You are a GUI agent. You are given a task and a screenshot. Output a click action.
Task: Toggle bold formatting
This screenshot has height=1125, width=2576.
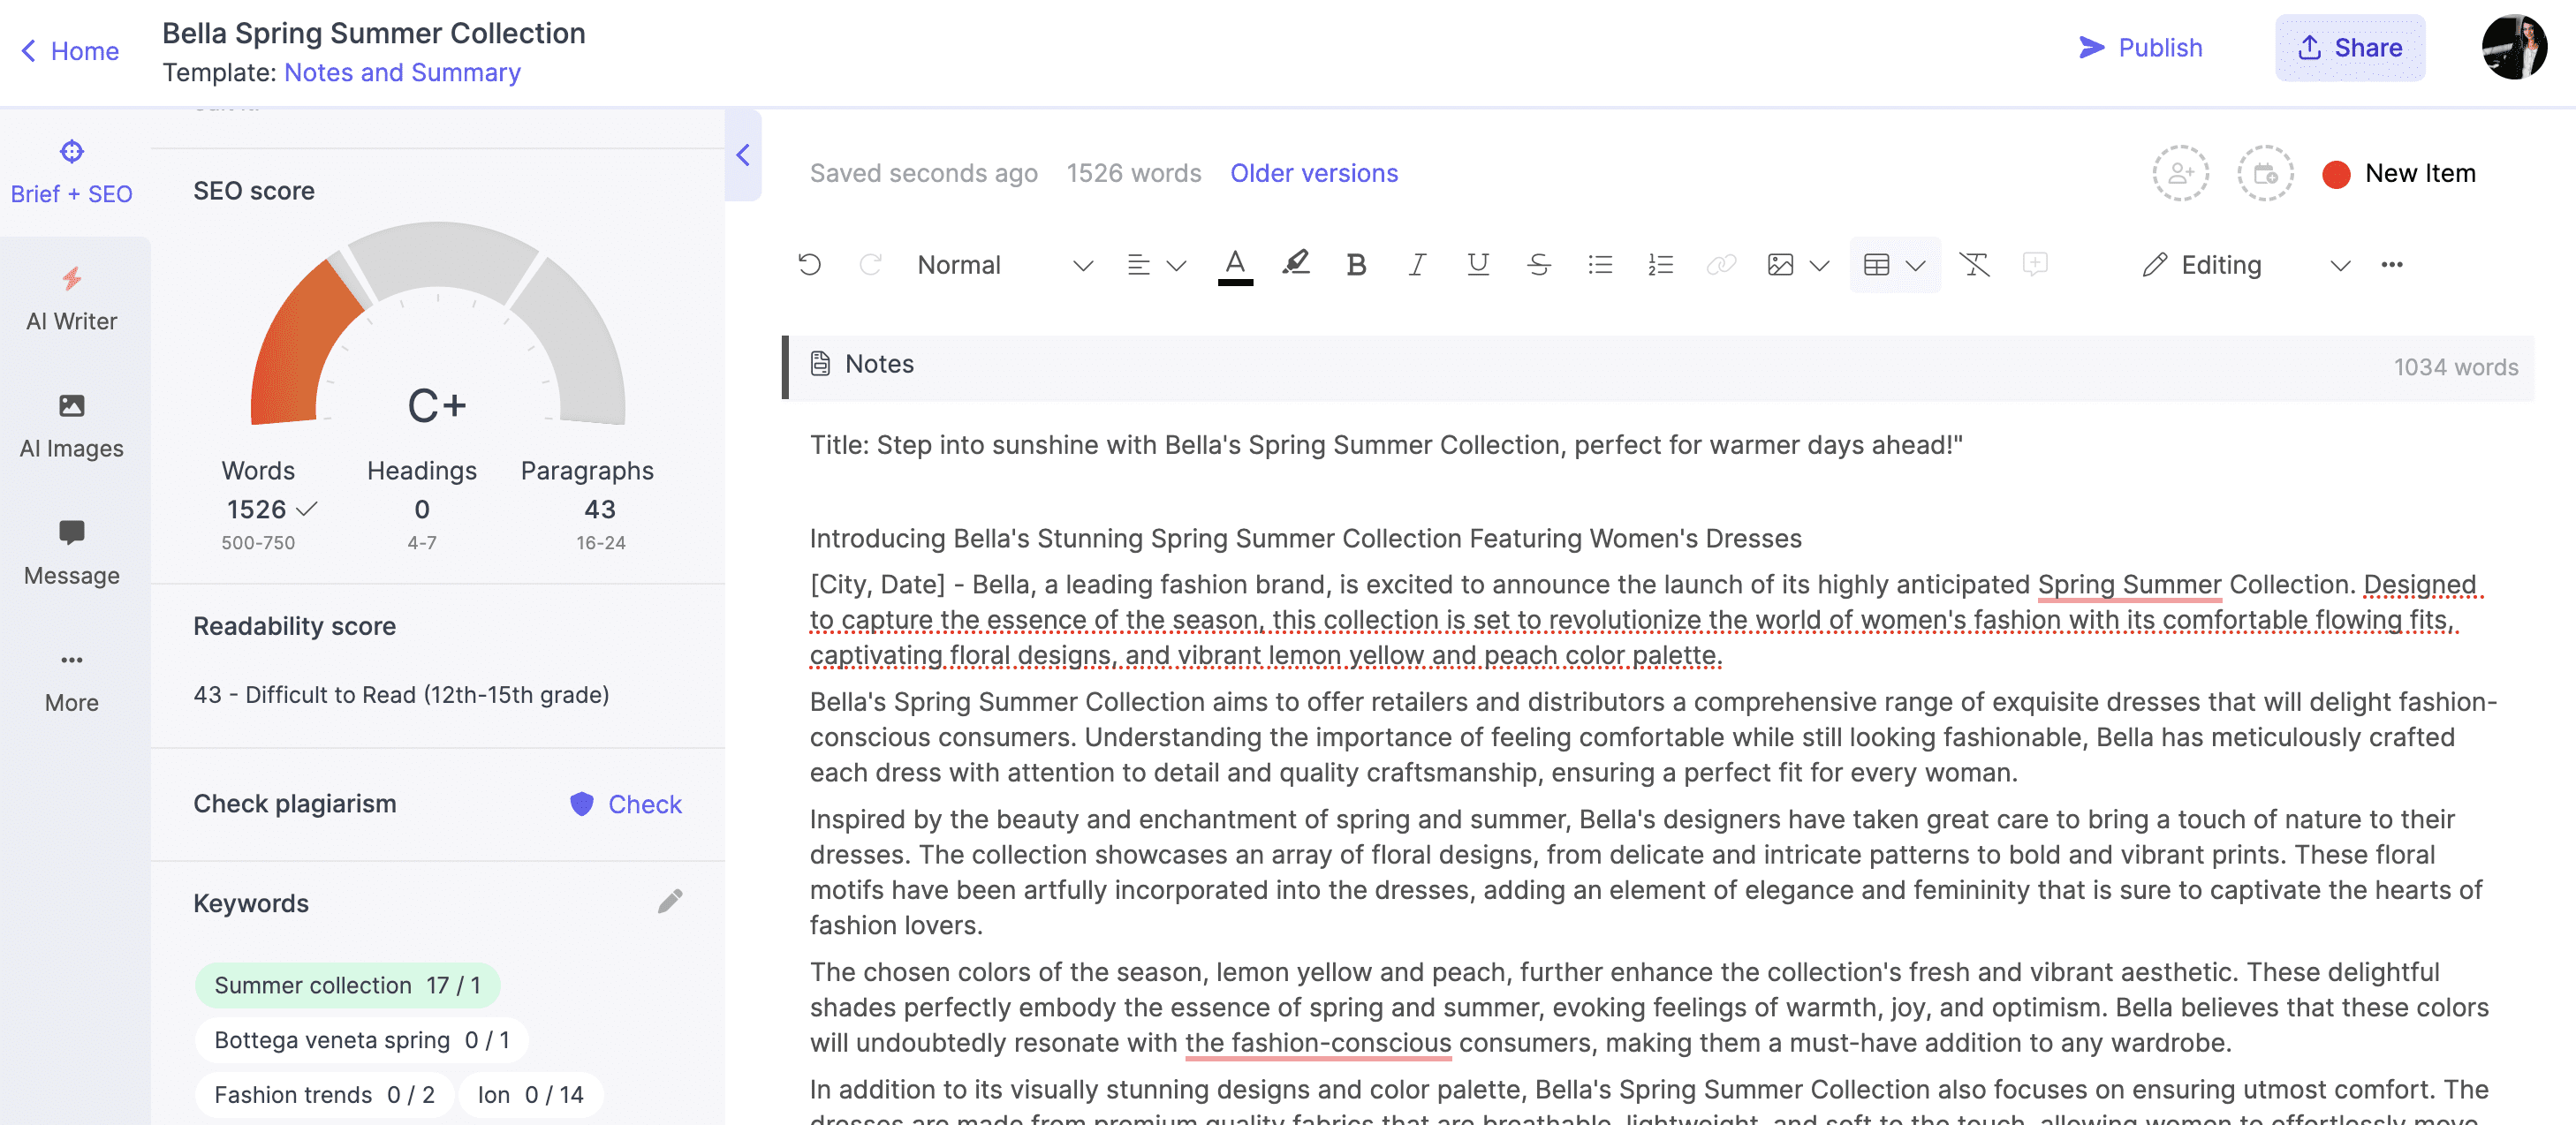click(x=1356, y=265)
